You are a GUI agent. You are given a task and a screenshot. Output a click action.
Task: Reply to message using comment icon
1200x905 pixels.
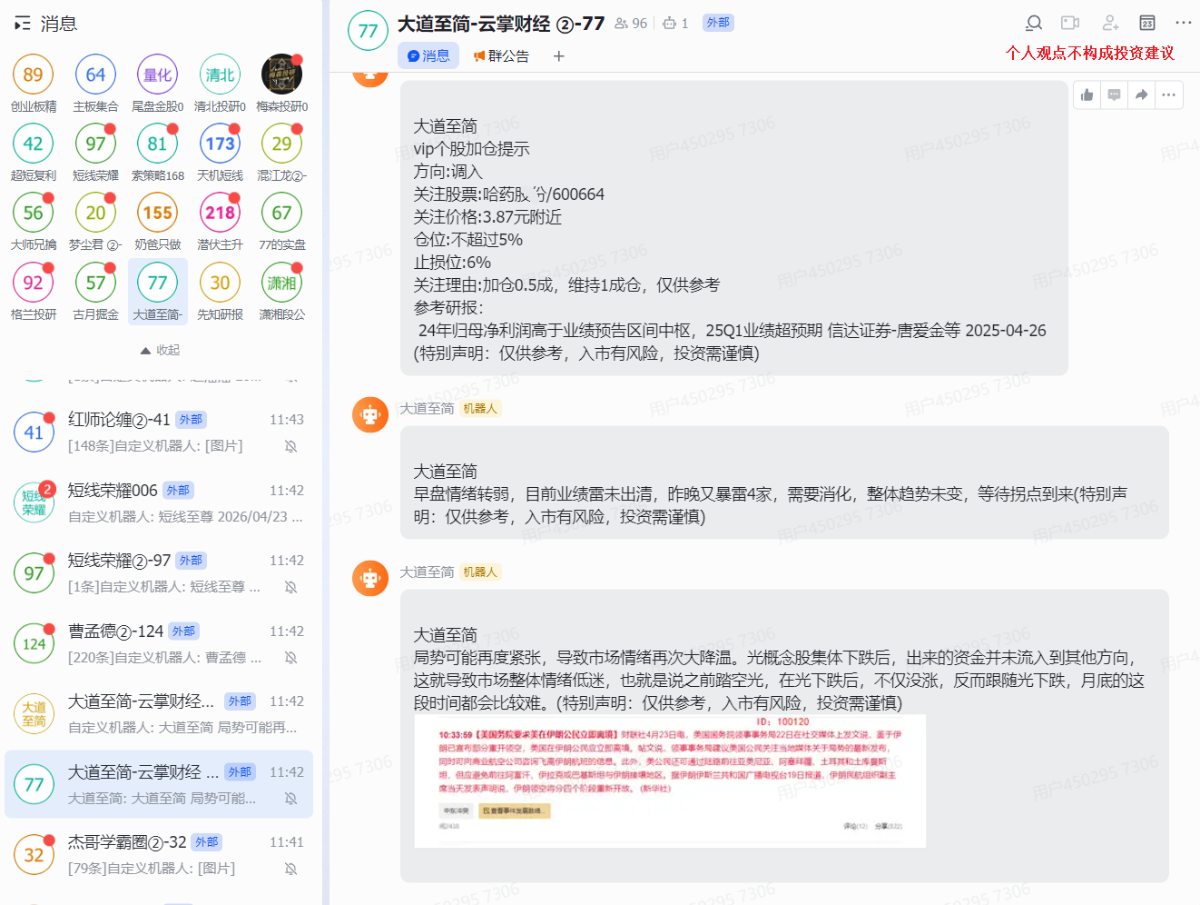tap(1114, 95)
